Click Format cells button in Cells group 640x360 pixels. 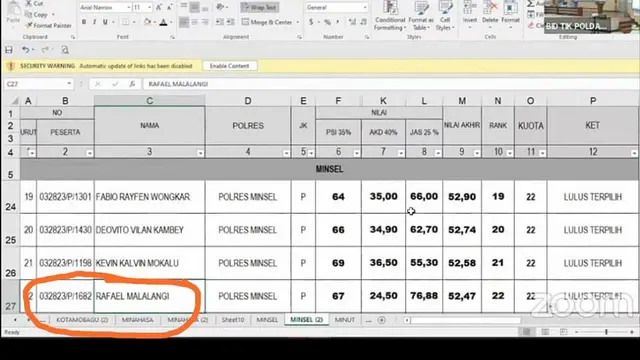coord(510,16)
